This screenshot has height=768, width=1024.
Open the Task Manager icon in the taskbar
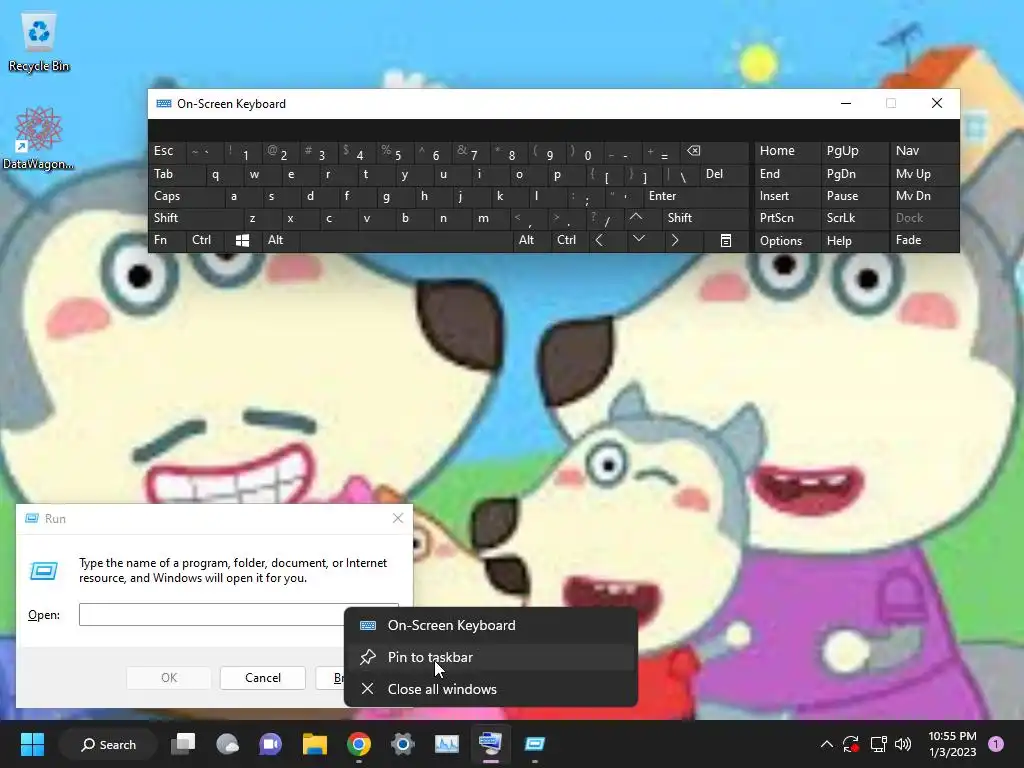click(x=447, y=744)
